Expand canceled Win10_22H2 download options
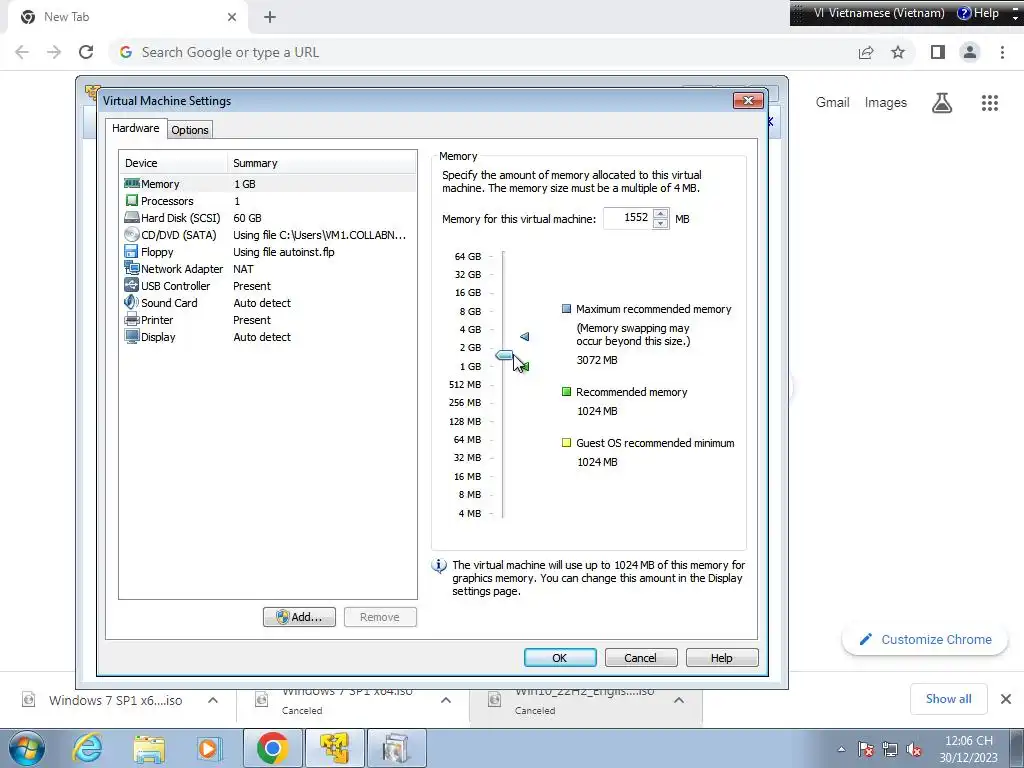Viewport: 1024px width, 768px height. pos(679,700)
